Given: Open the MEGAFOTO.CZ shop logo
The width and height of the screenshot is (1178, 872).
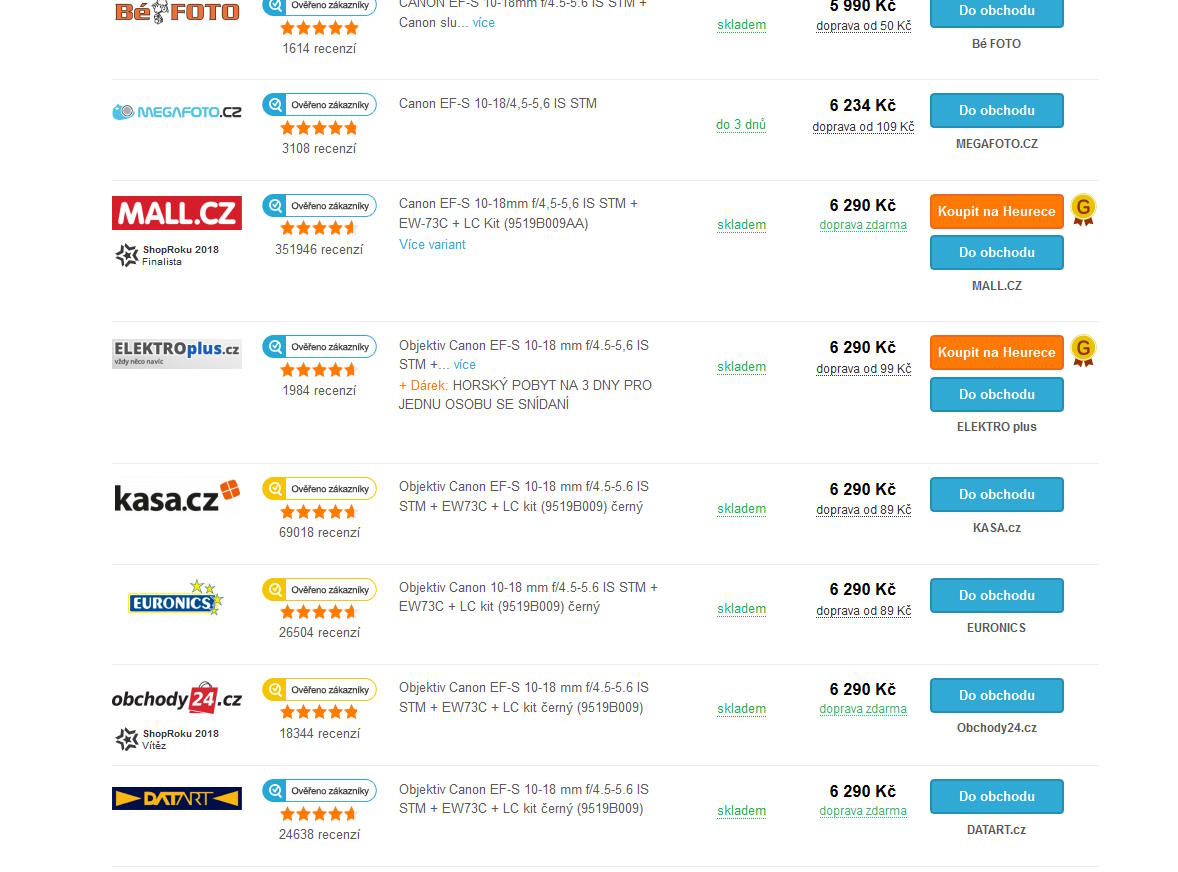Looking at the screenshot, I should (x=177, y=112).
